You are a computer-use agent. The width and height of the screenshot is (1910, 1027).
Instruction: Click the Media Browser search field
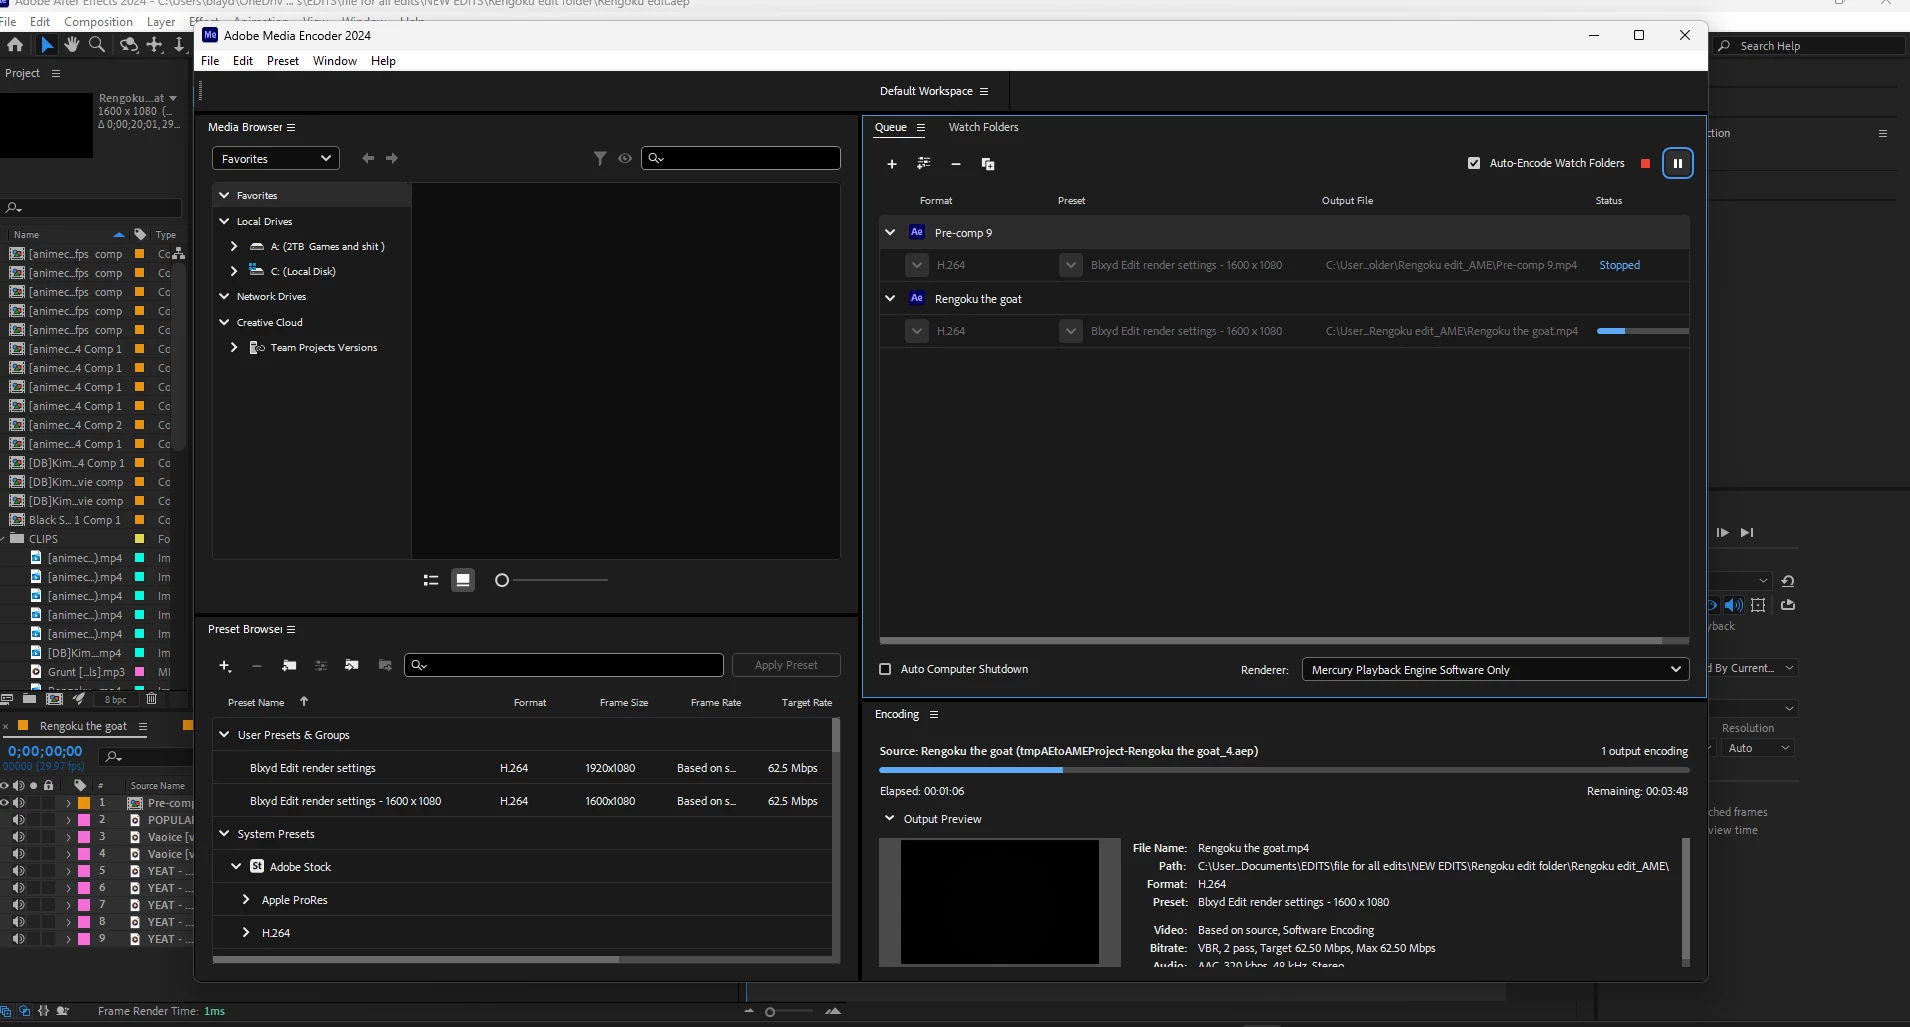741,158
